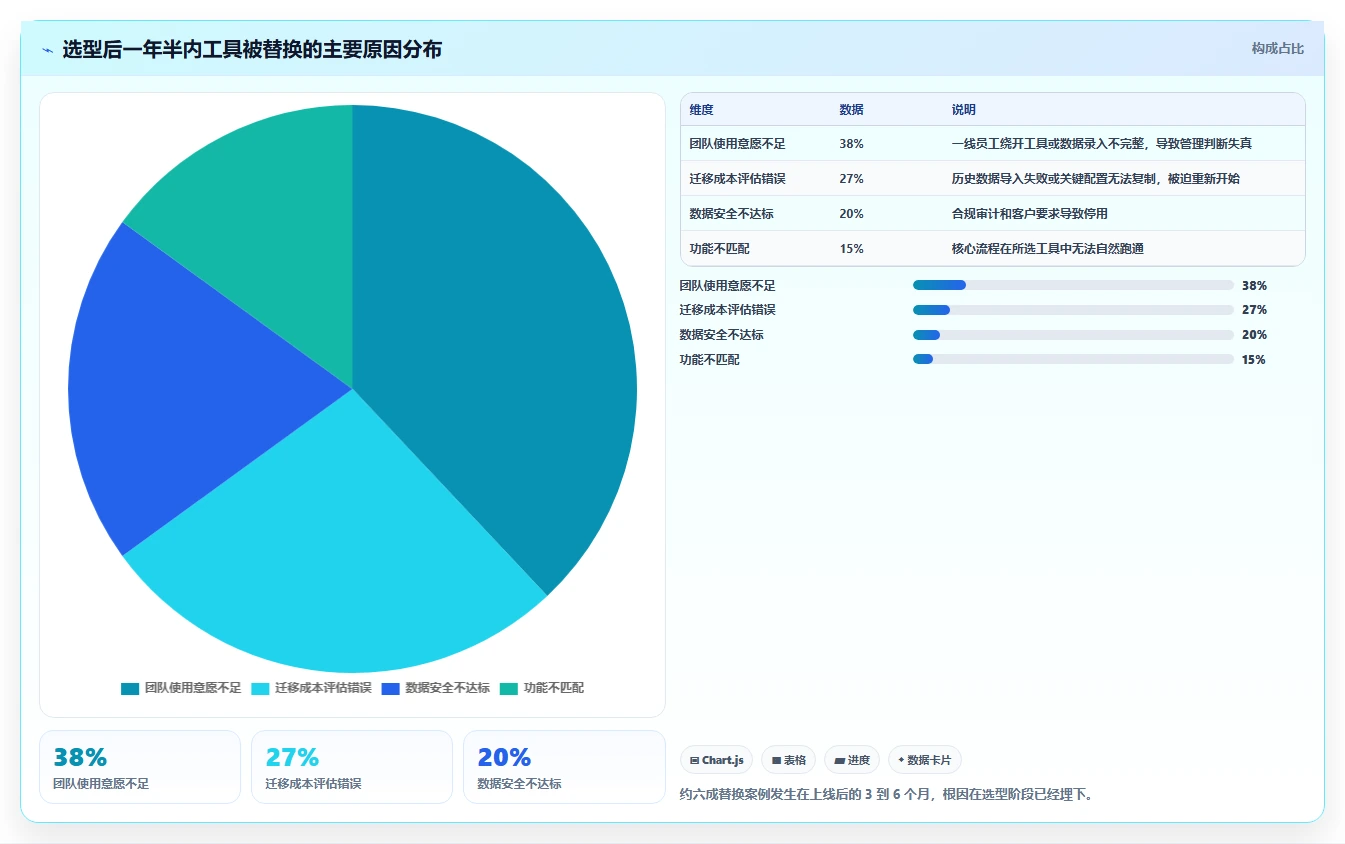Toggle the 团队使用意愿不足 legend swatch
The image size is (1345, 844).
(x=130, y=688)
